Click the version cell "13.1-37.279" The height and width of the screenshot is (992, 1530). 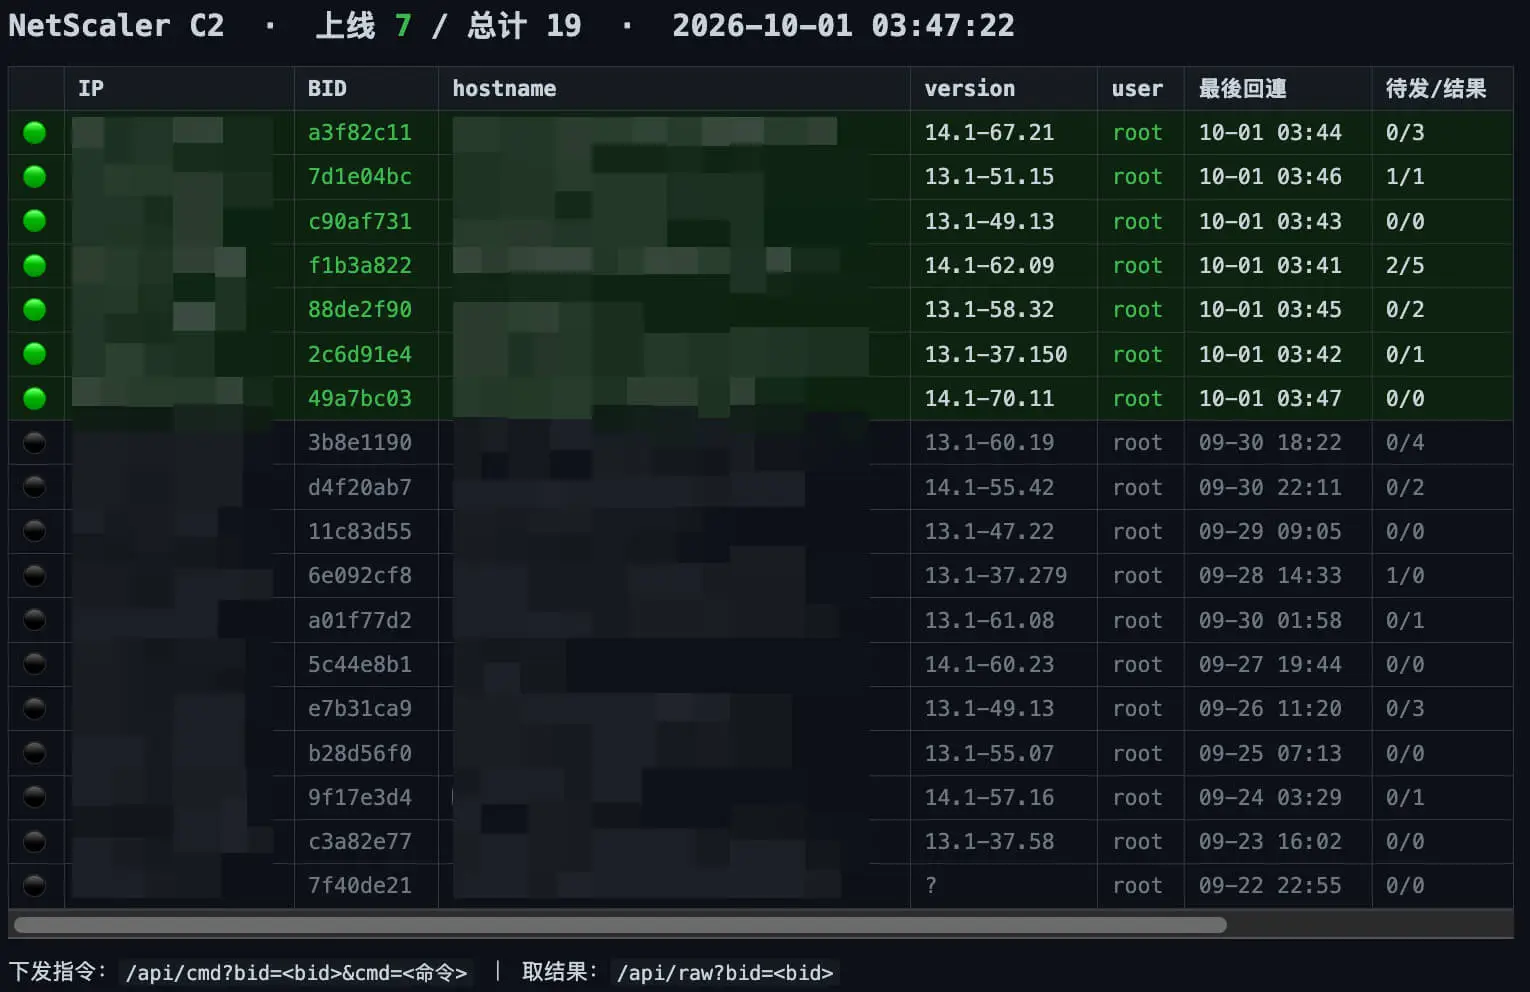pos(996,575)
